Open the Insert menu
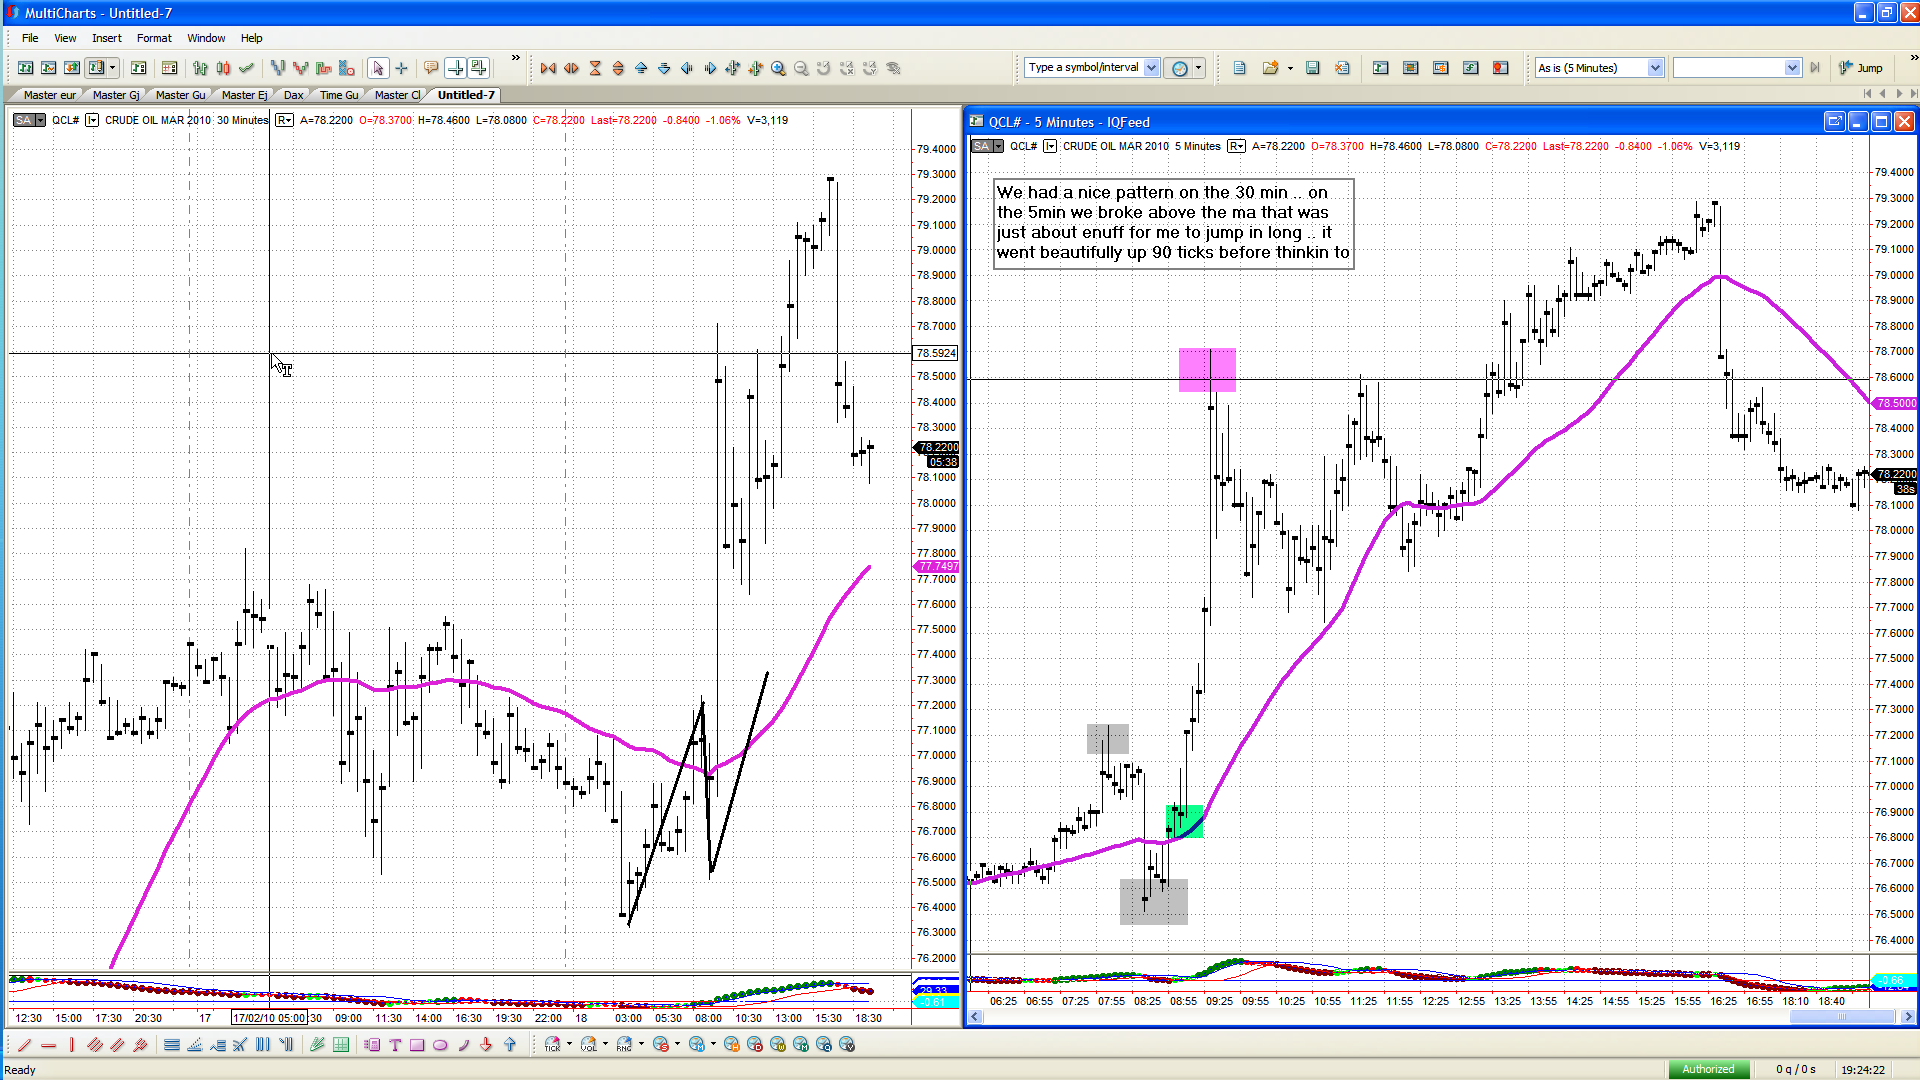 [x=107, y=38]
